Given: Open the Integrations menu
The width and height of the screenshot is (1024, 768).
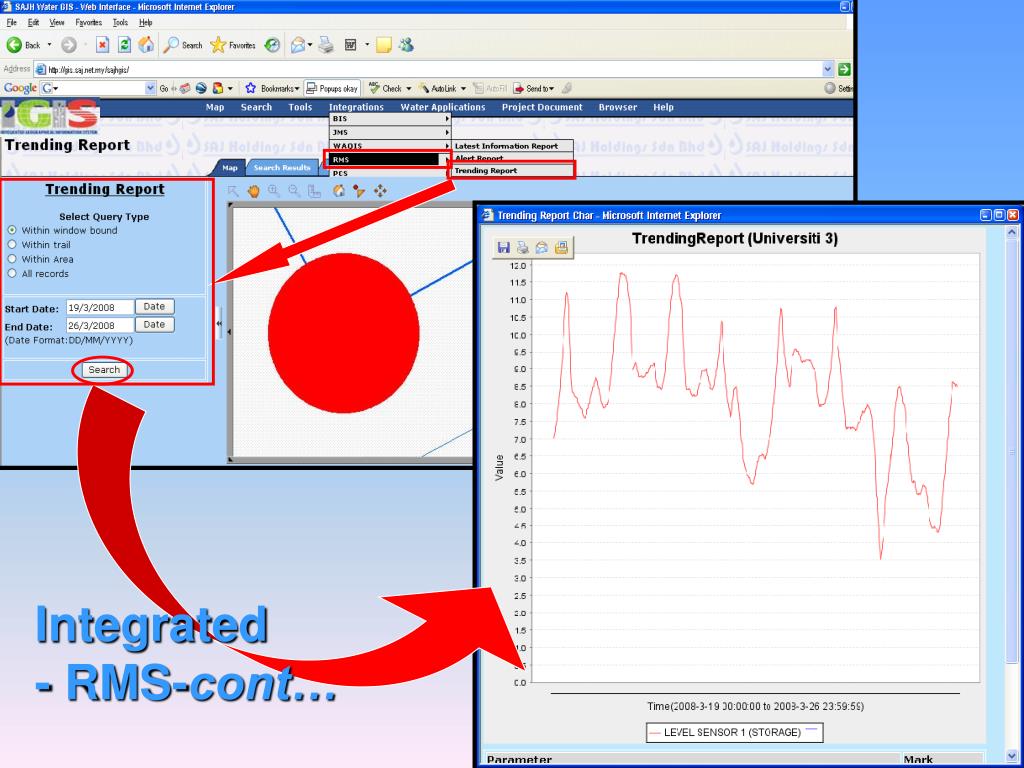Looking at the screenshot, I should (357, 107).
